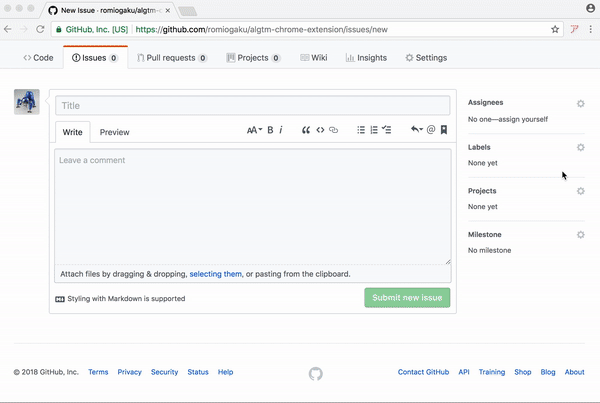Insert a numbered list
600x403 pixels.
coord(374,130)
